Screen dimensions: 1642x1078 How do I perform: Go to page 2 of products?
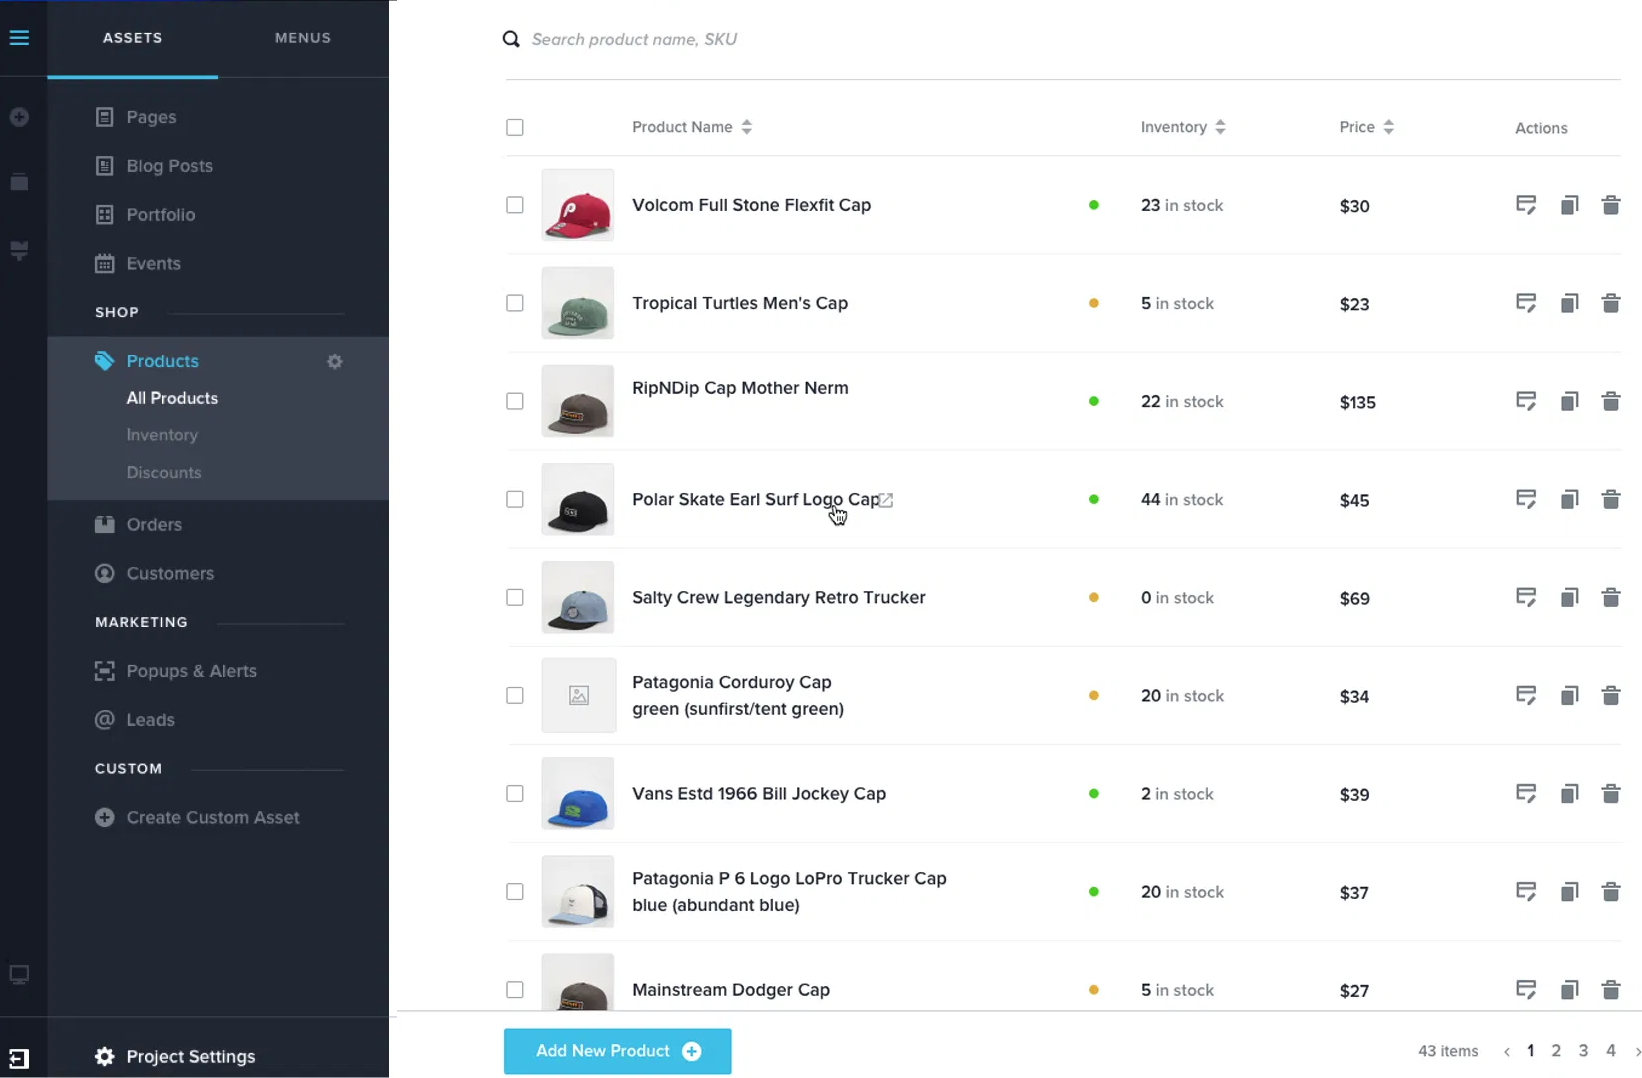pyautogui.click(x=1556, y=1051)
